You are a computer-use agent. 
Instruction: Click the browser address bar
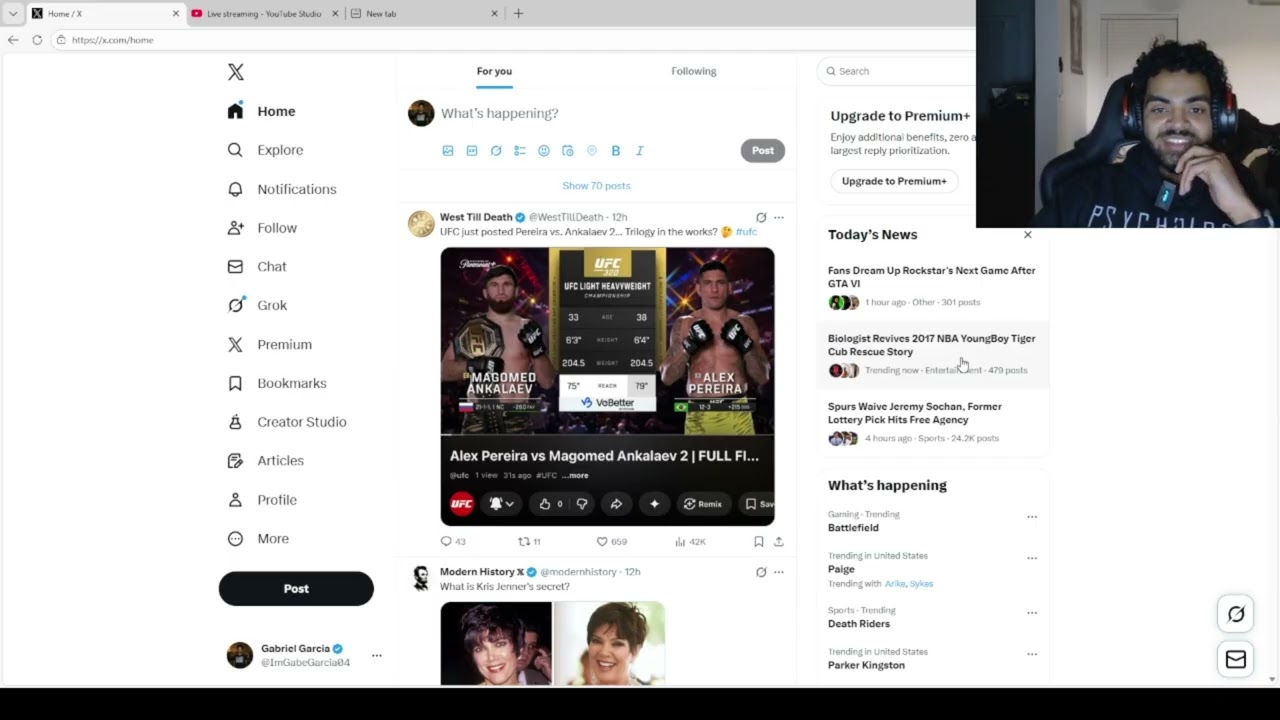[x=512, y=40]
